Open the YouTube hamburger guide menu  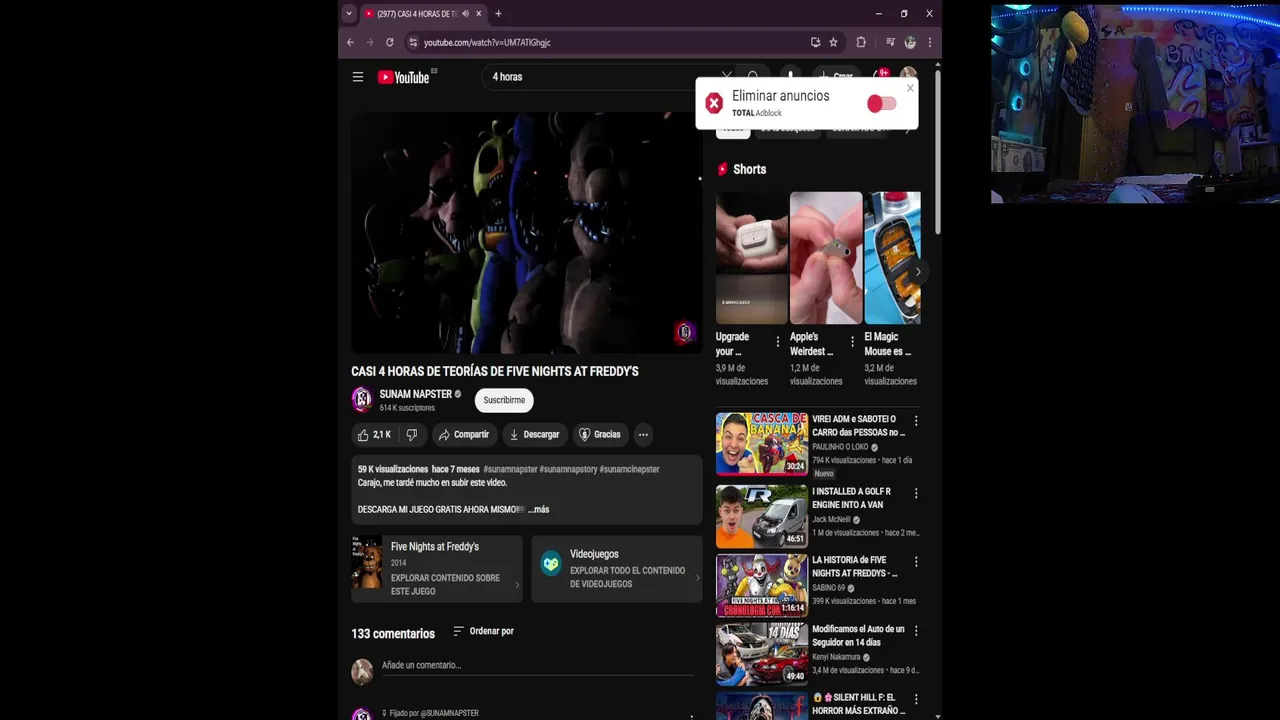[x=358, y=77]
